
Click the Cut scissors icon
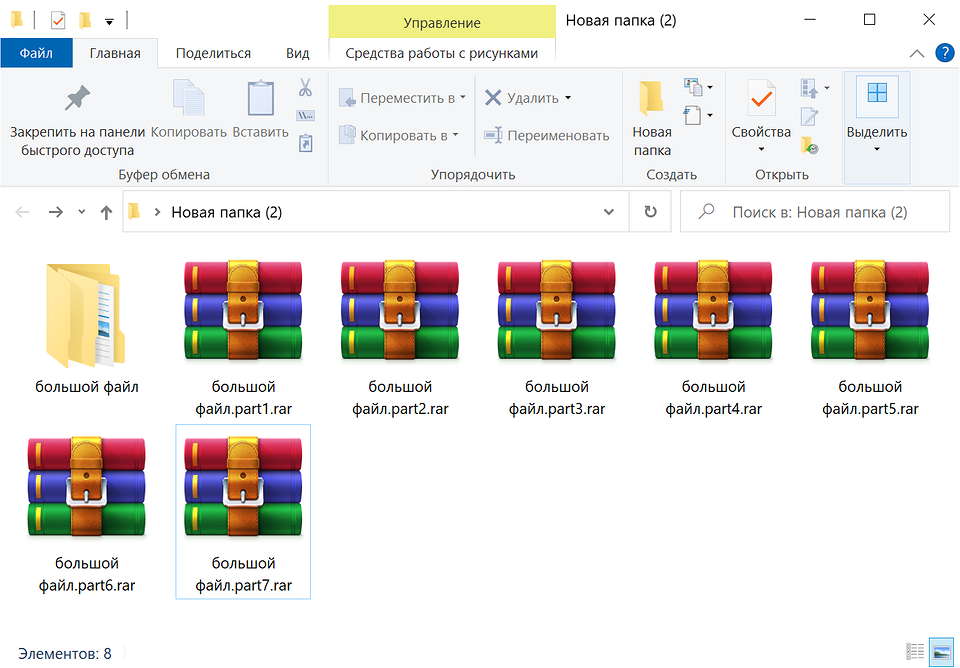[x=305, y=88]
